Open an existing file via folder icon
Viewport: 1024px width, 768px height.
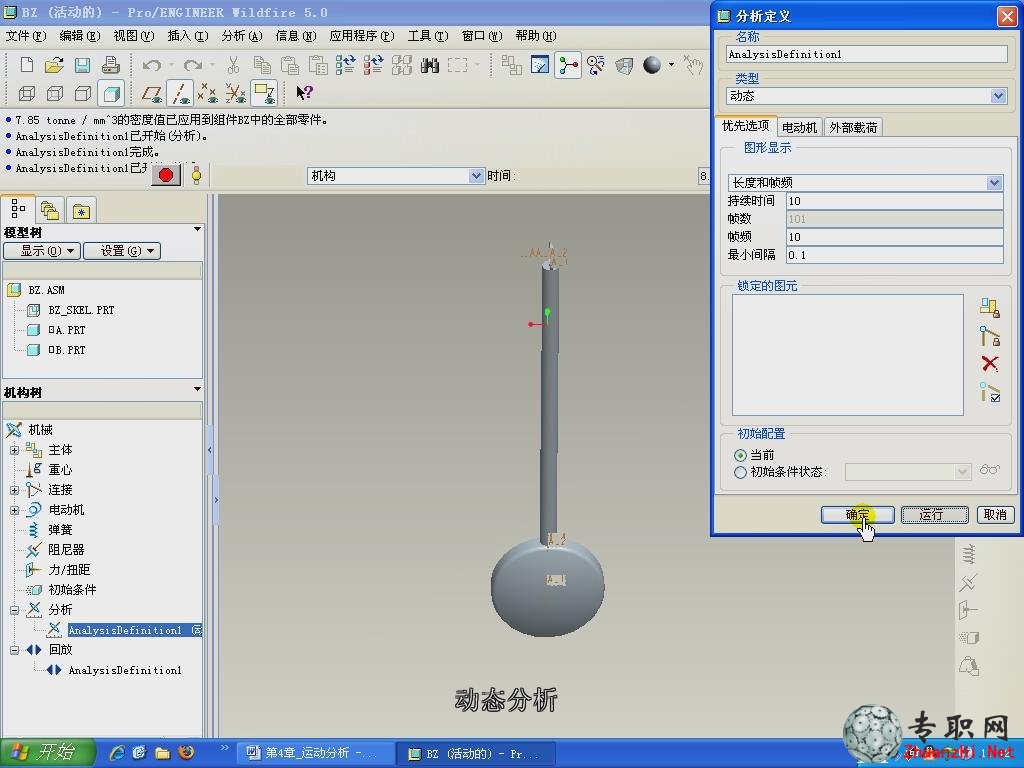(x=54, y=65)
